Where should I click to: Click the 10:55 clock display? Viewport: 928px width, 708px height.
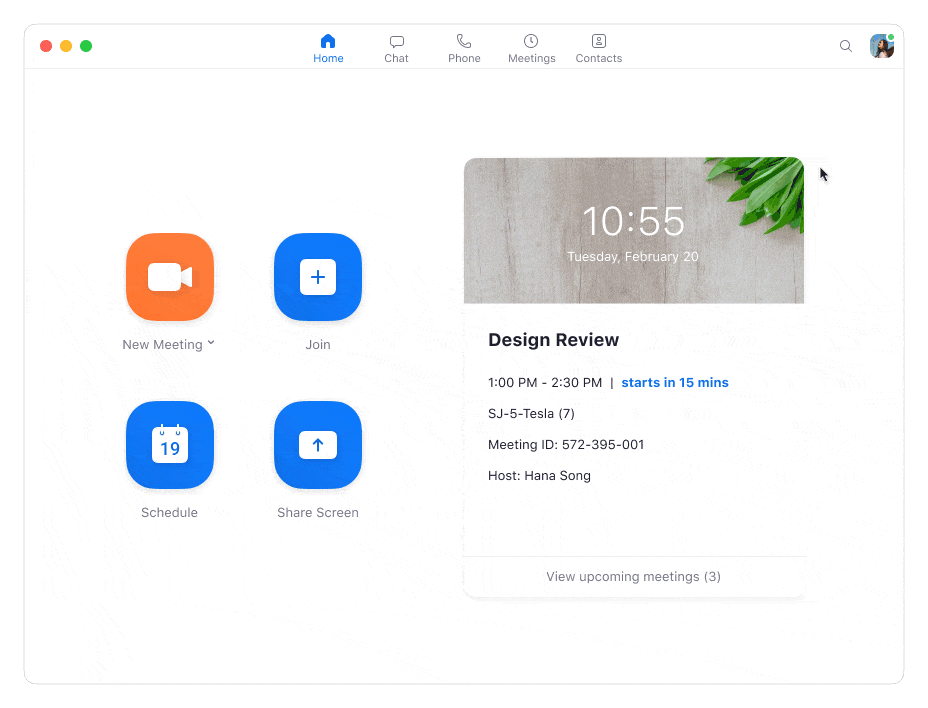632,221
